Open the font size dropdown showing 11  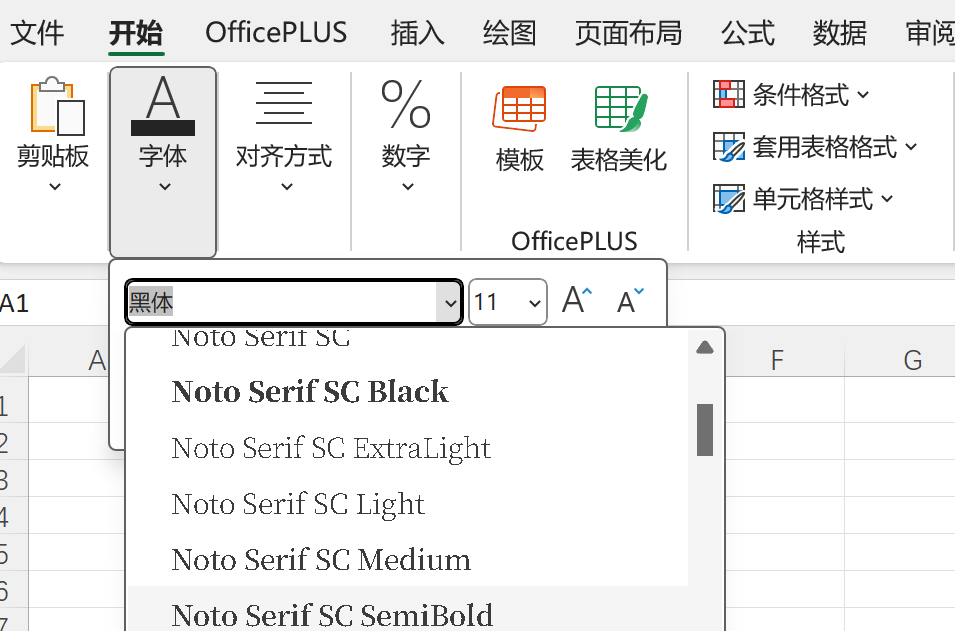pos(508,301)
